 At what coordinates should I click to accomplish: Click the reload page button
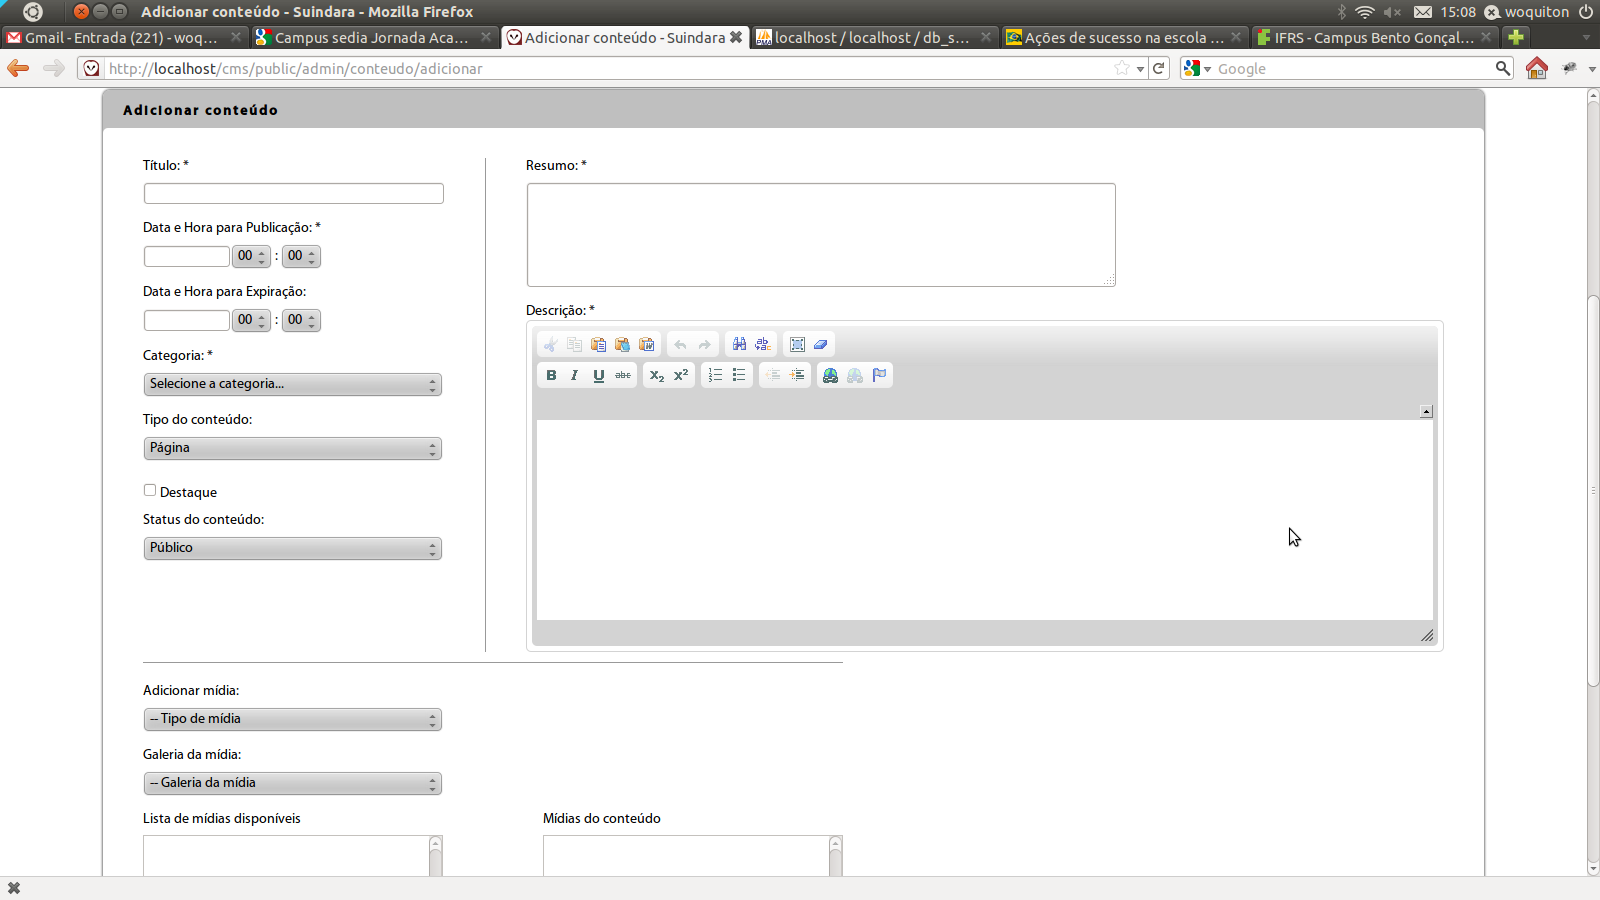click(1159, 68)
